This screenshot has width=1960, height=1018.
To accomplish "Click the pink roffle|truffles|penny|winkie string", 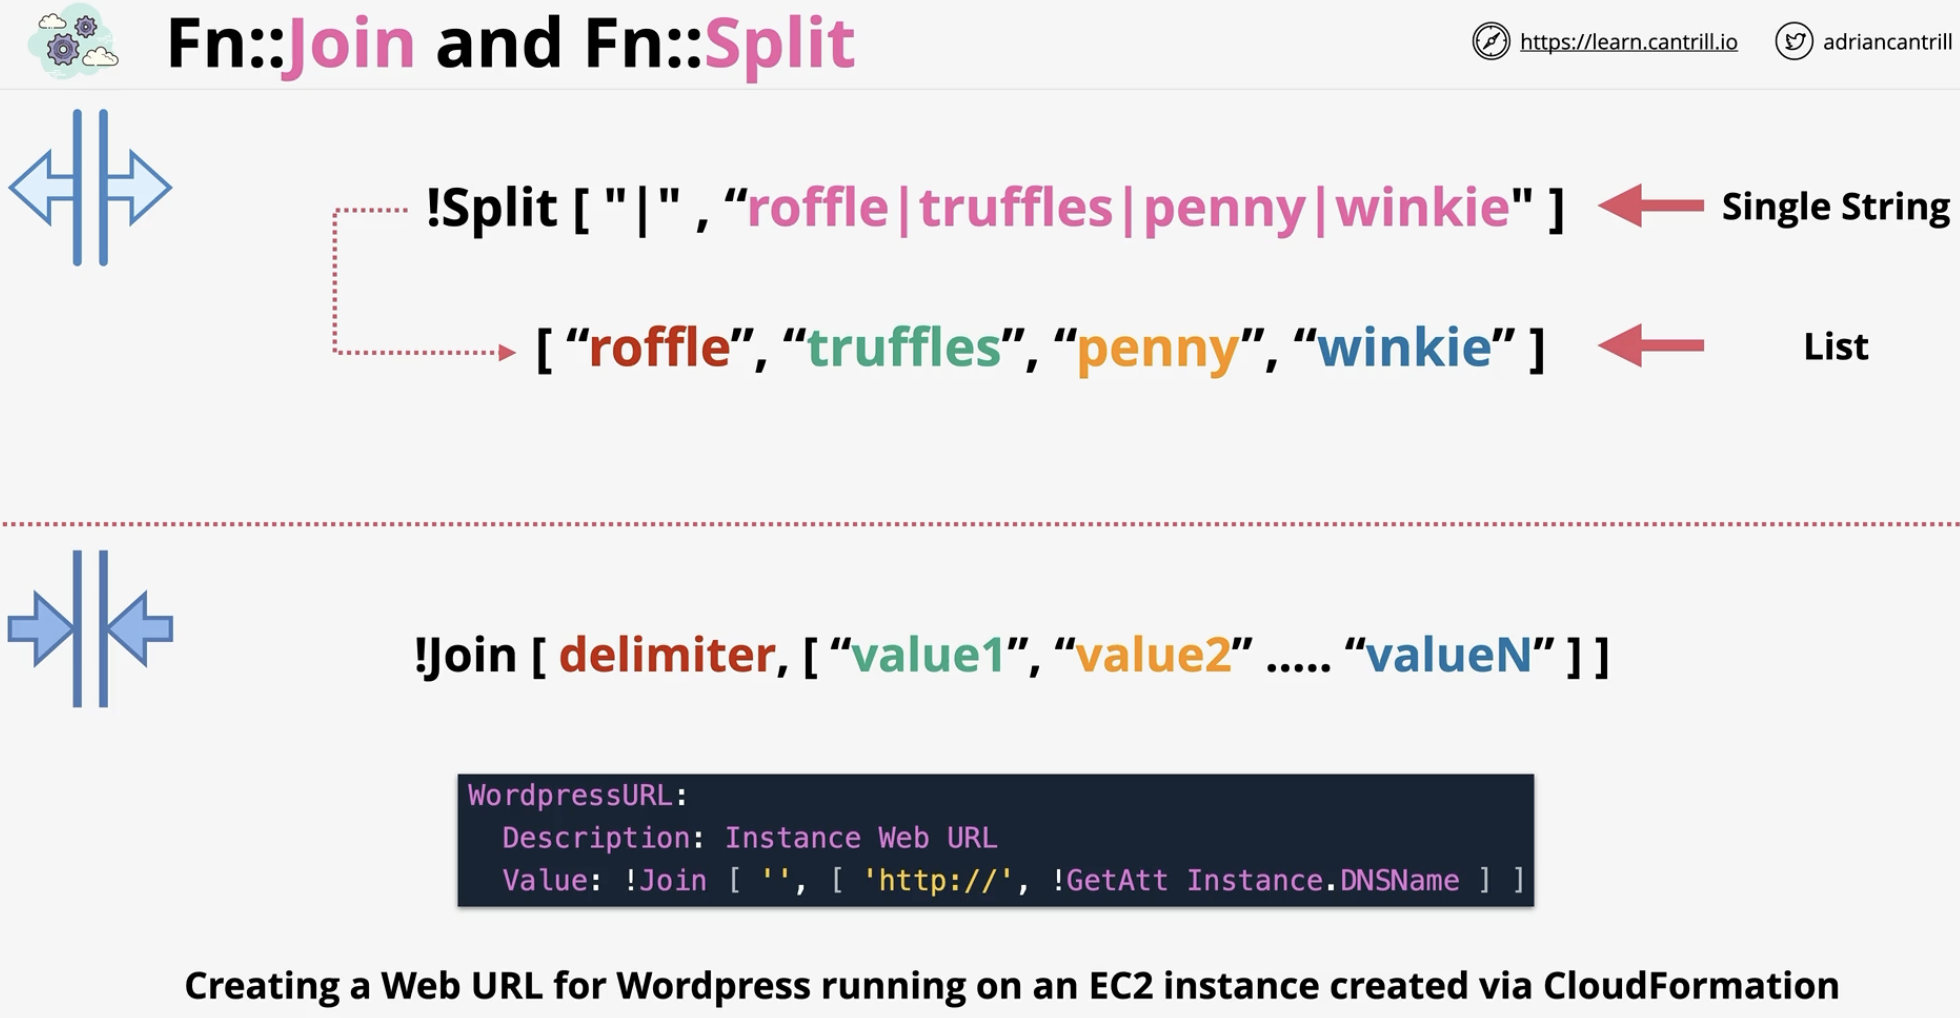I will tap(1128, 208).
